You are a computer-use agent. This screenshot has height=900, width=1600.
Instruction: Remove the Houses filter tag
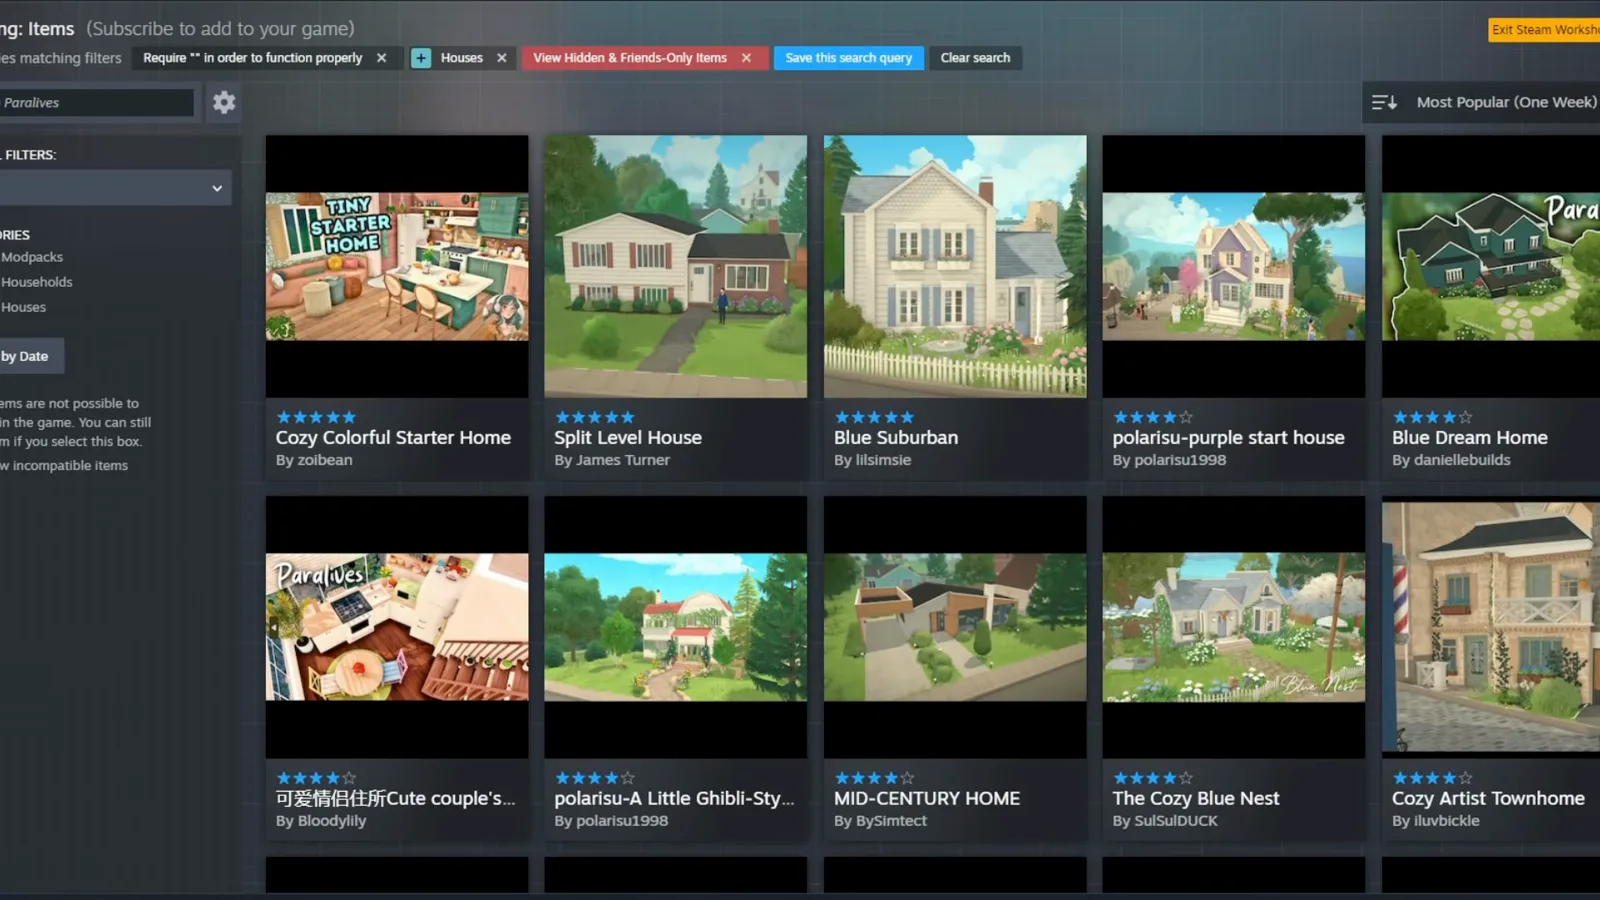(502, 58)
